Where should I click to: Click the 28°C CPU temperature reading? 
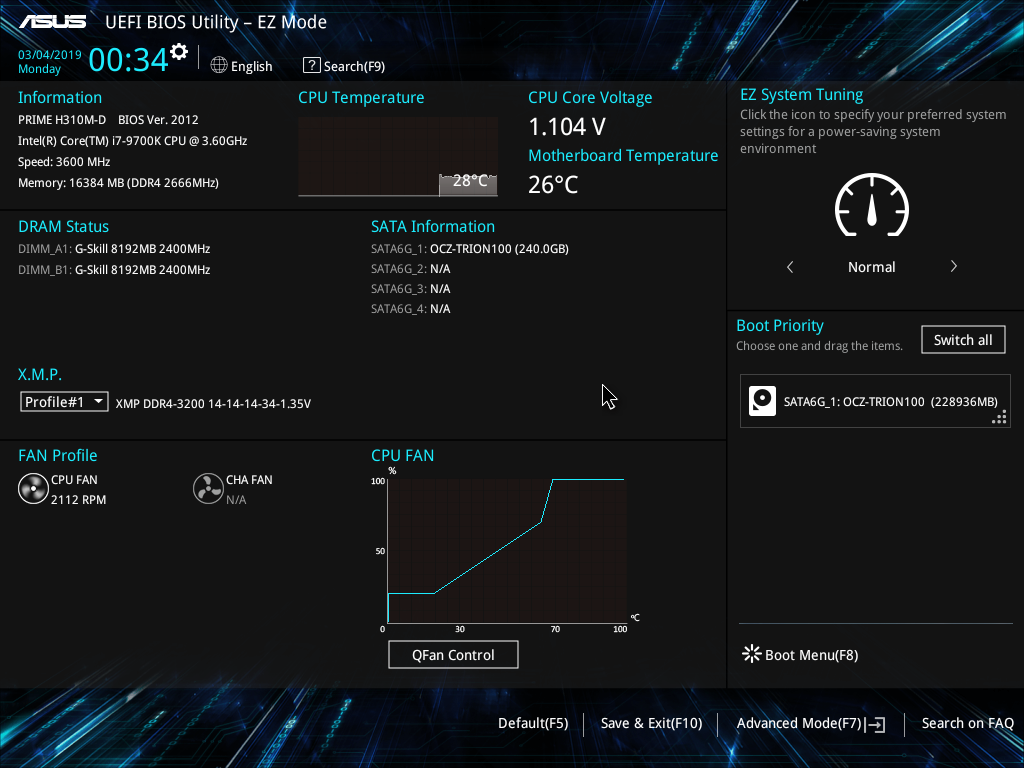pos(470,180)
